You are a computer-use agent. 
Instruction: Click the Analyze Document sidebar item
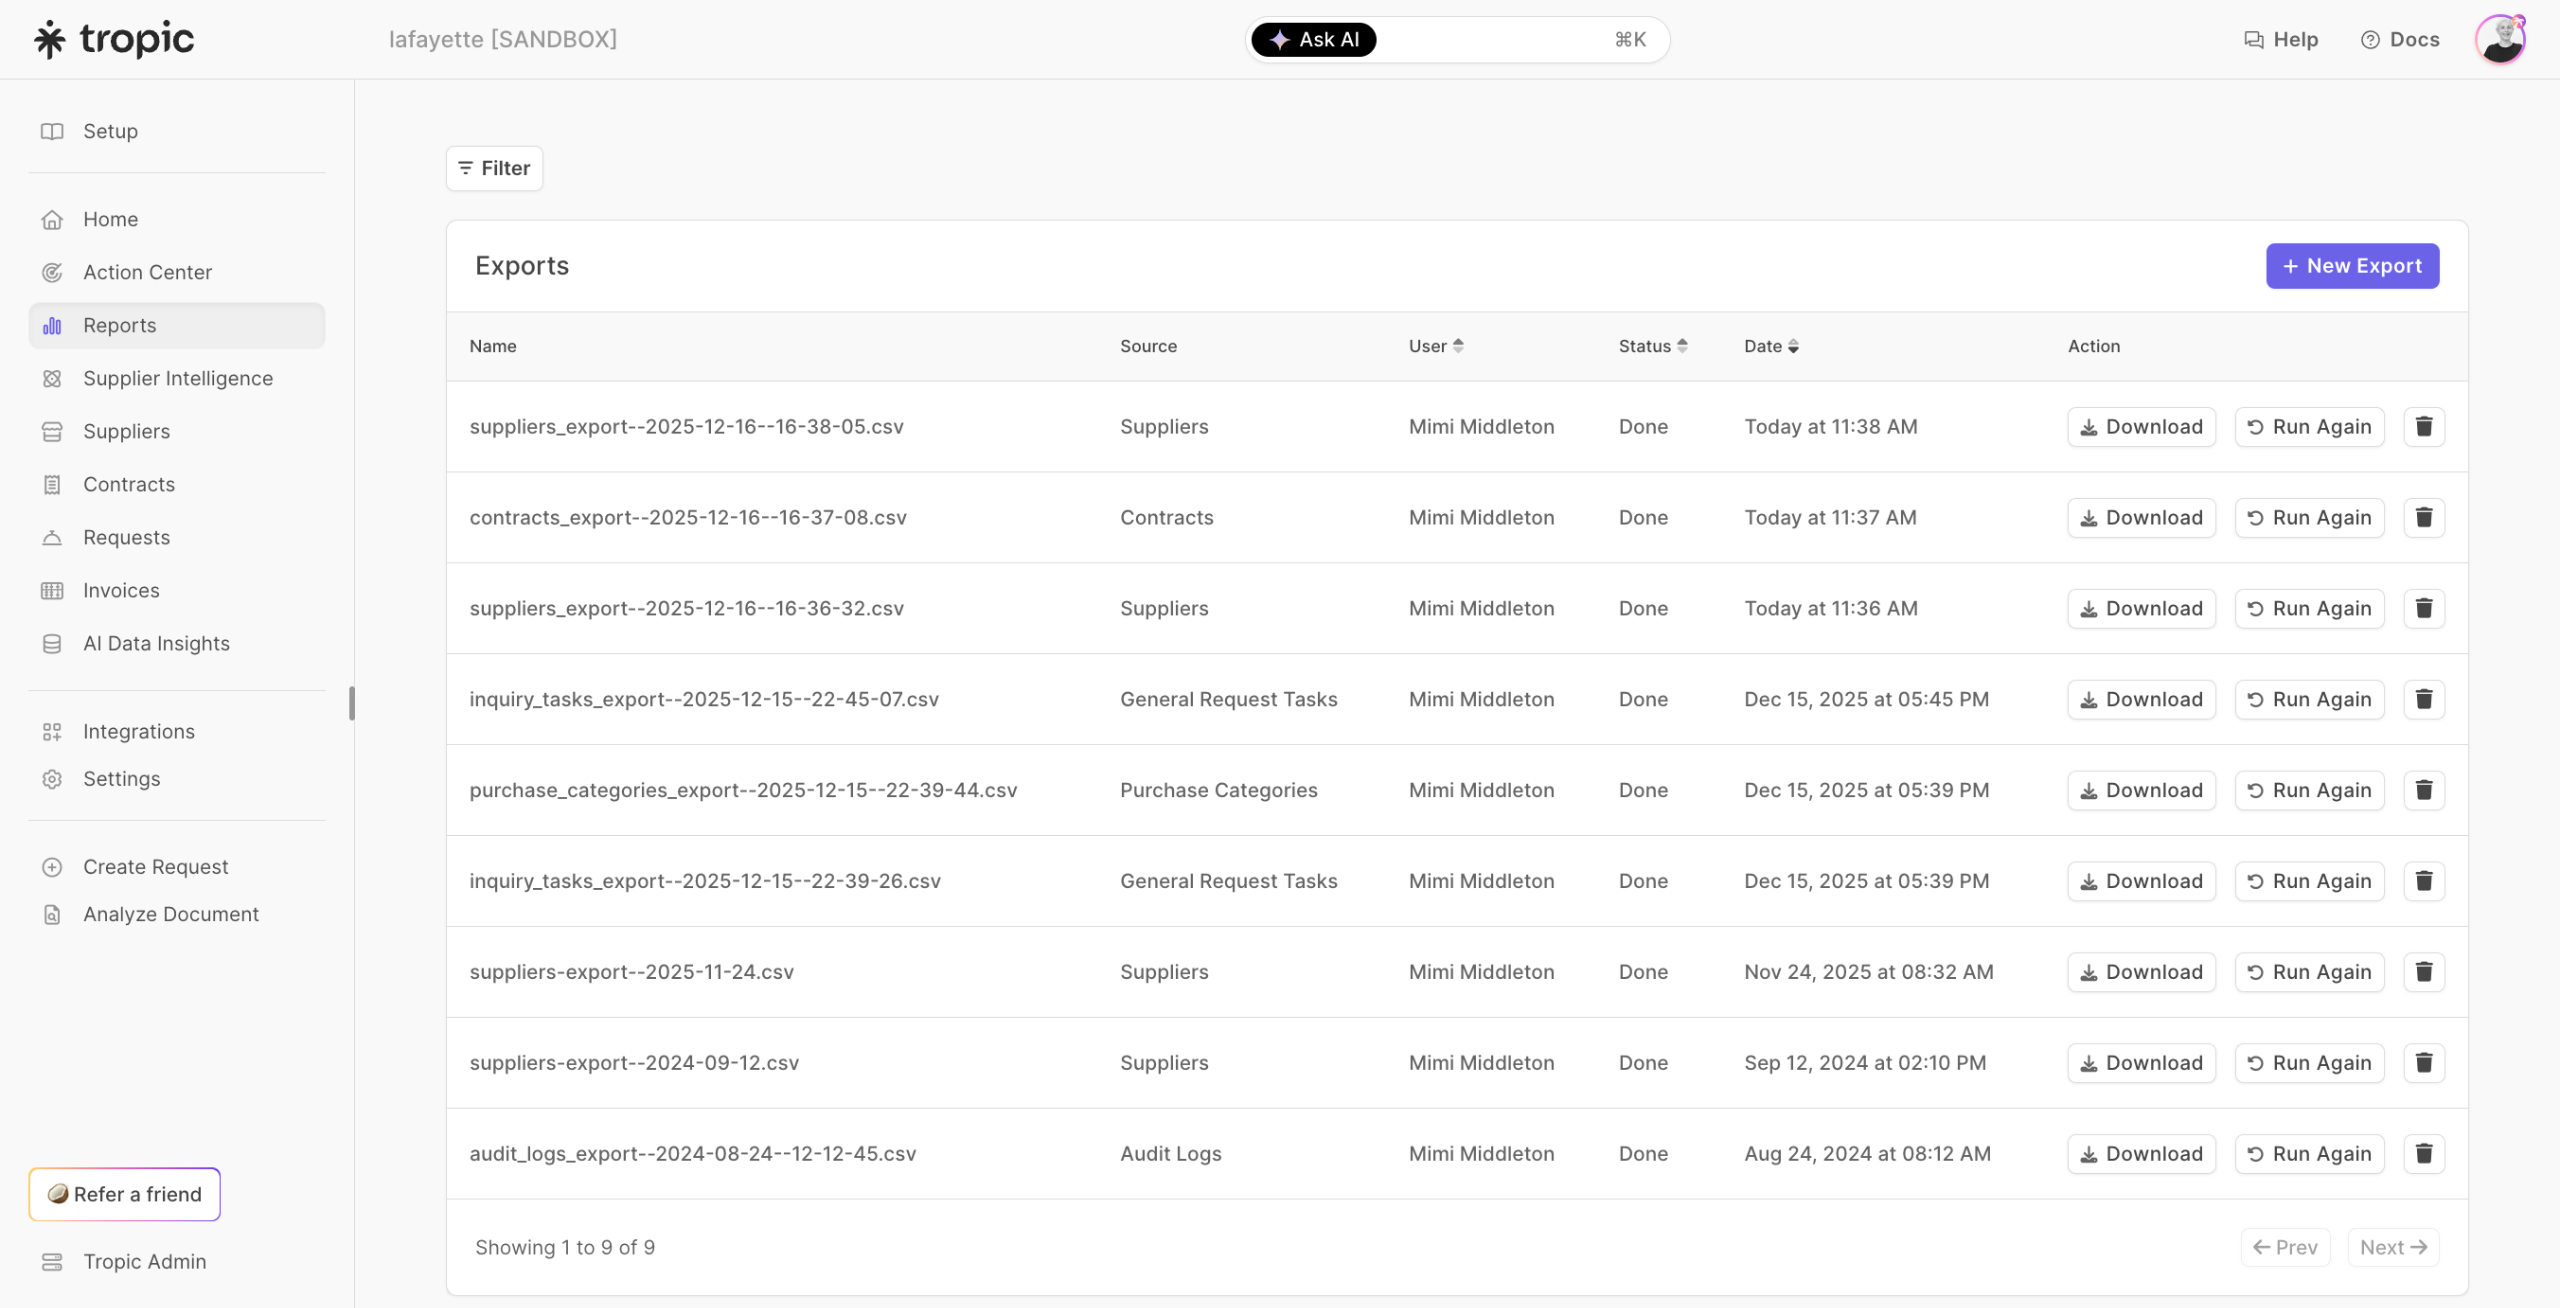point(170,914)
